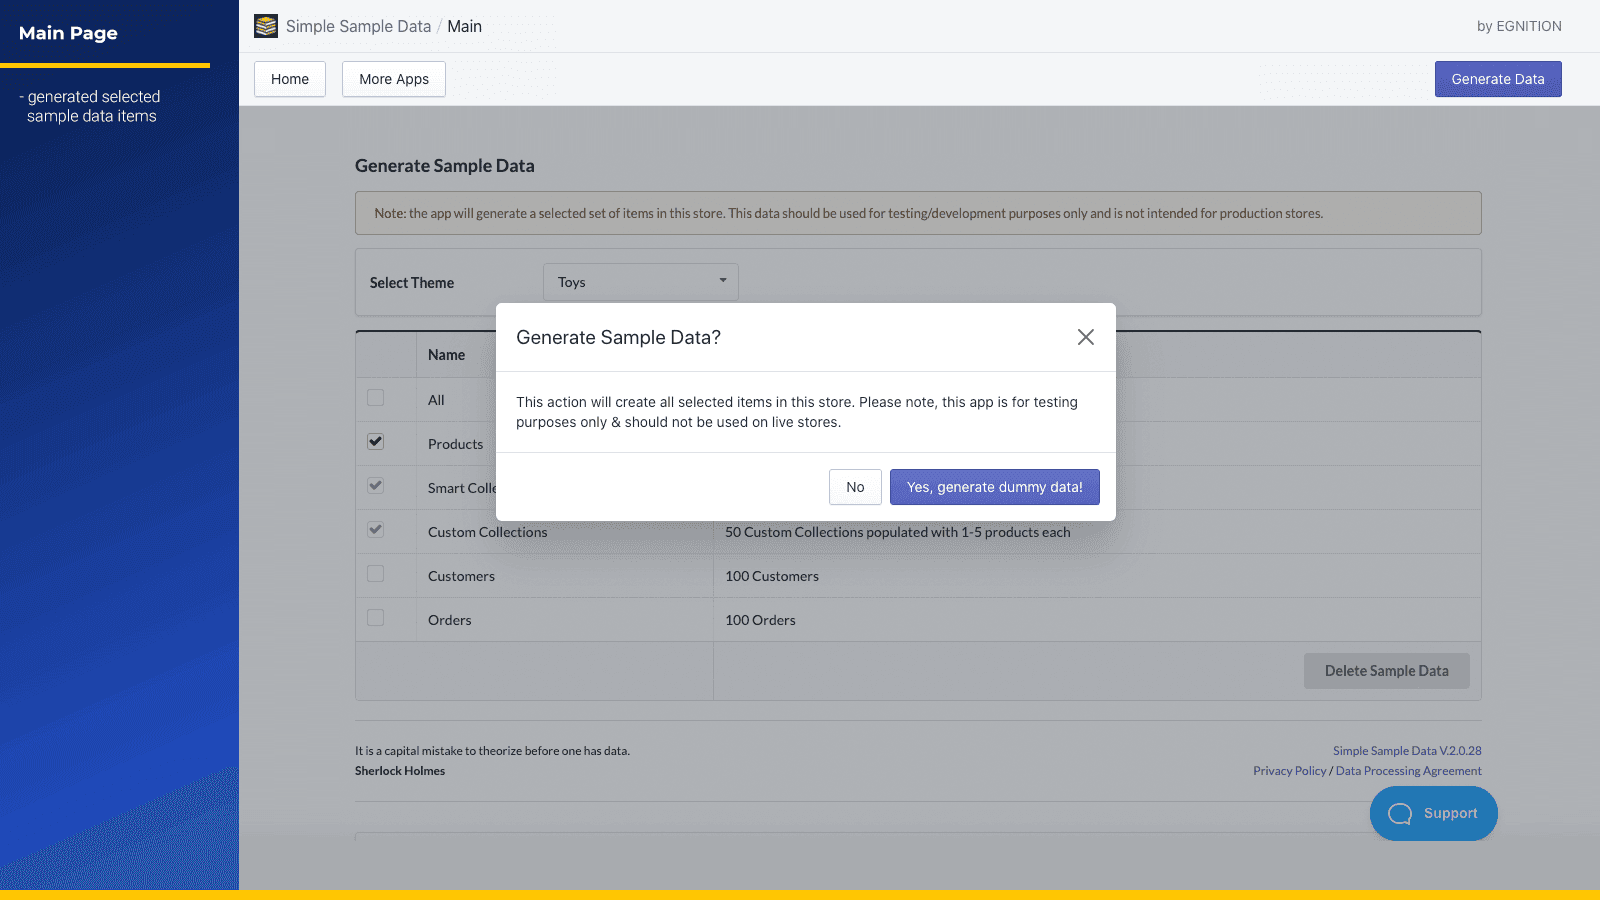Close the Generate Sample Data dialog
This screenshot has height=900, width=1600.
pos(1085,337)
